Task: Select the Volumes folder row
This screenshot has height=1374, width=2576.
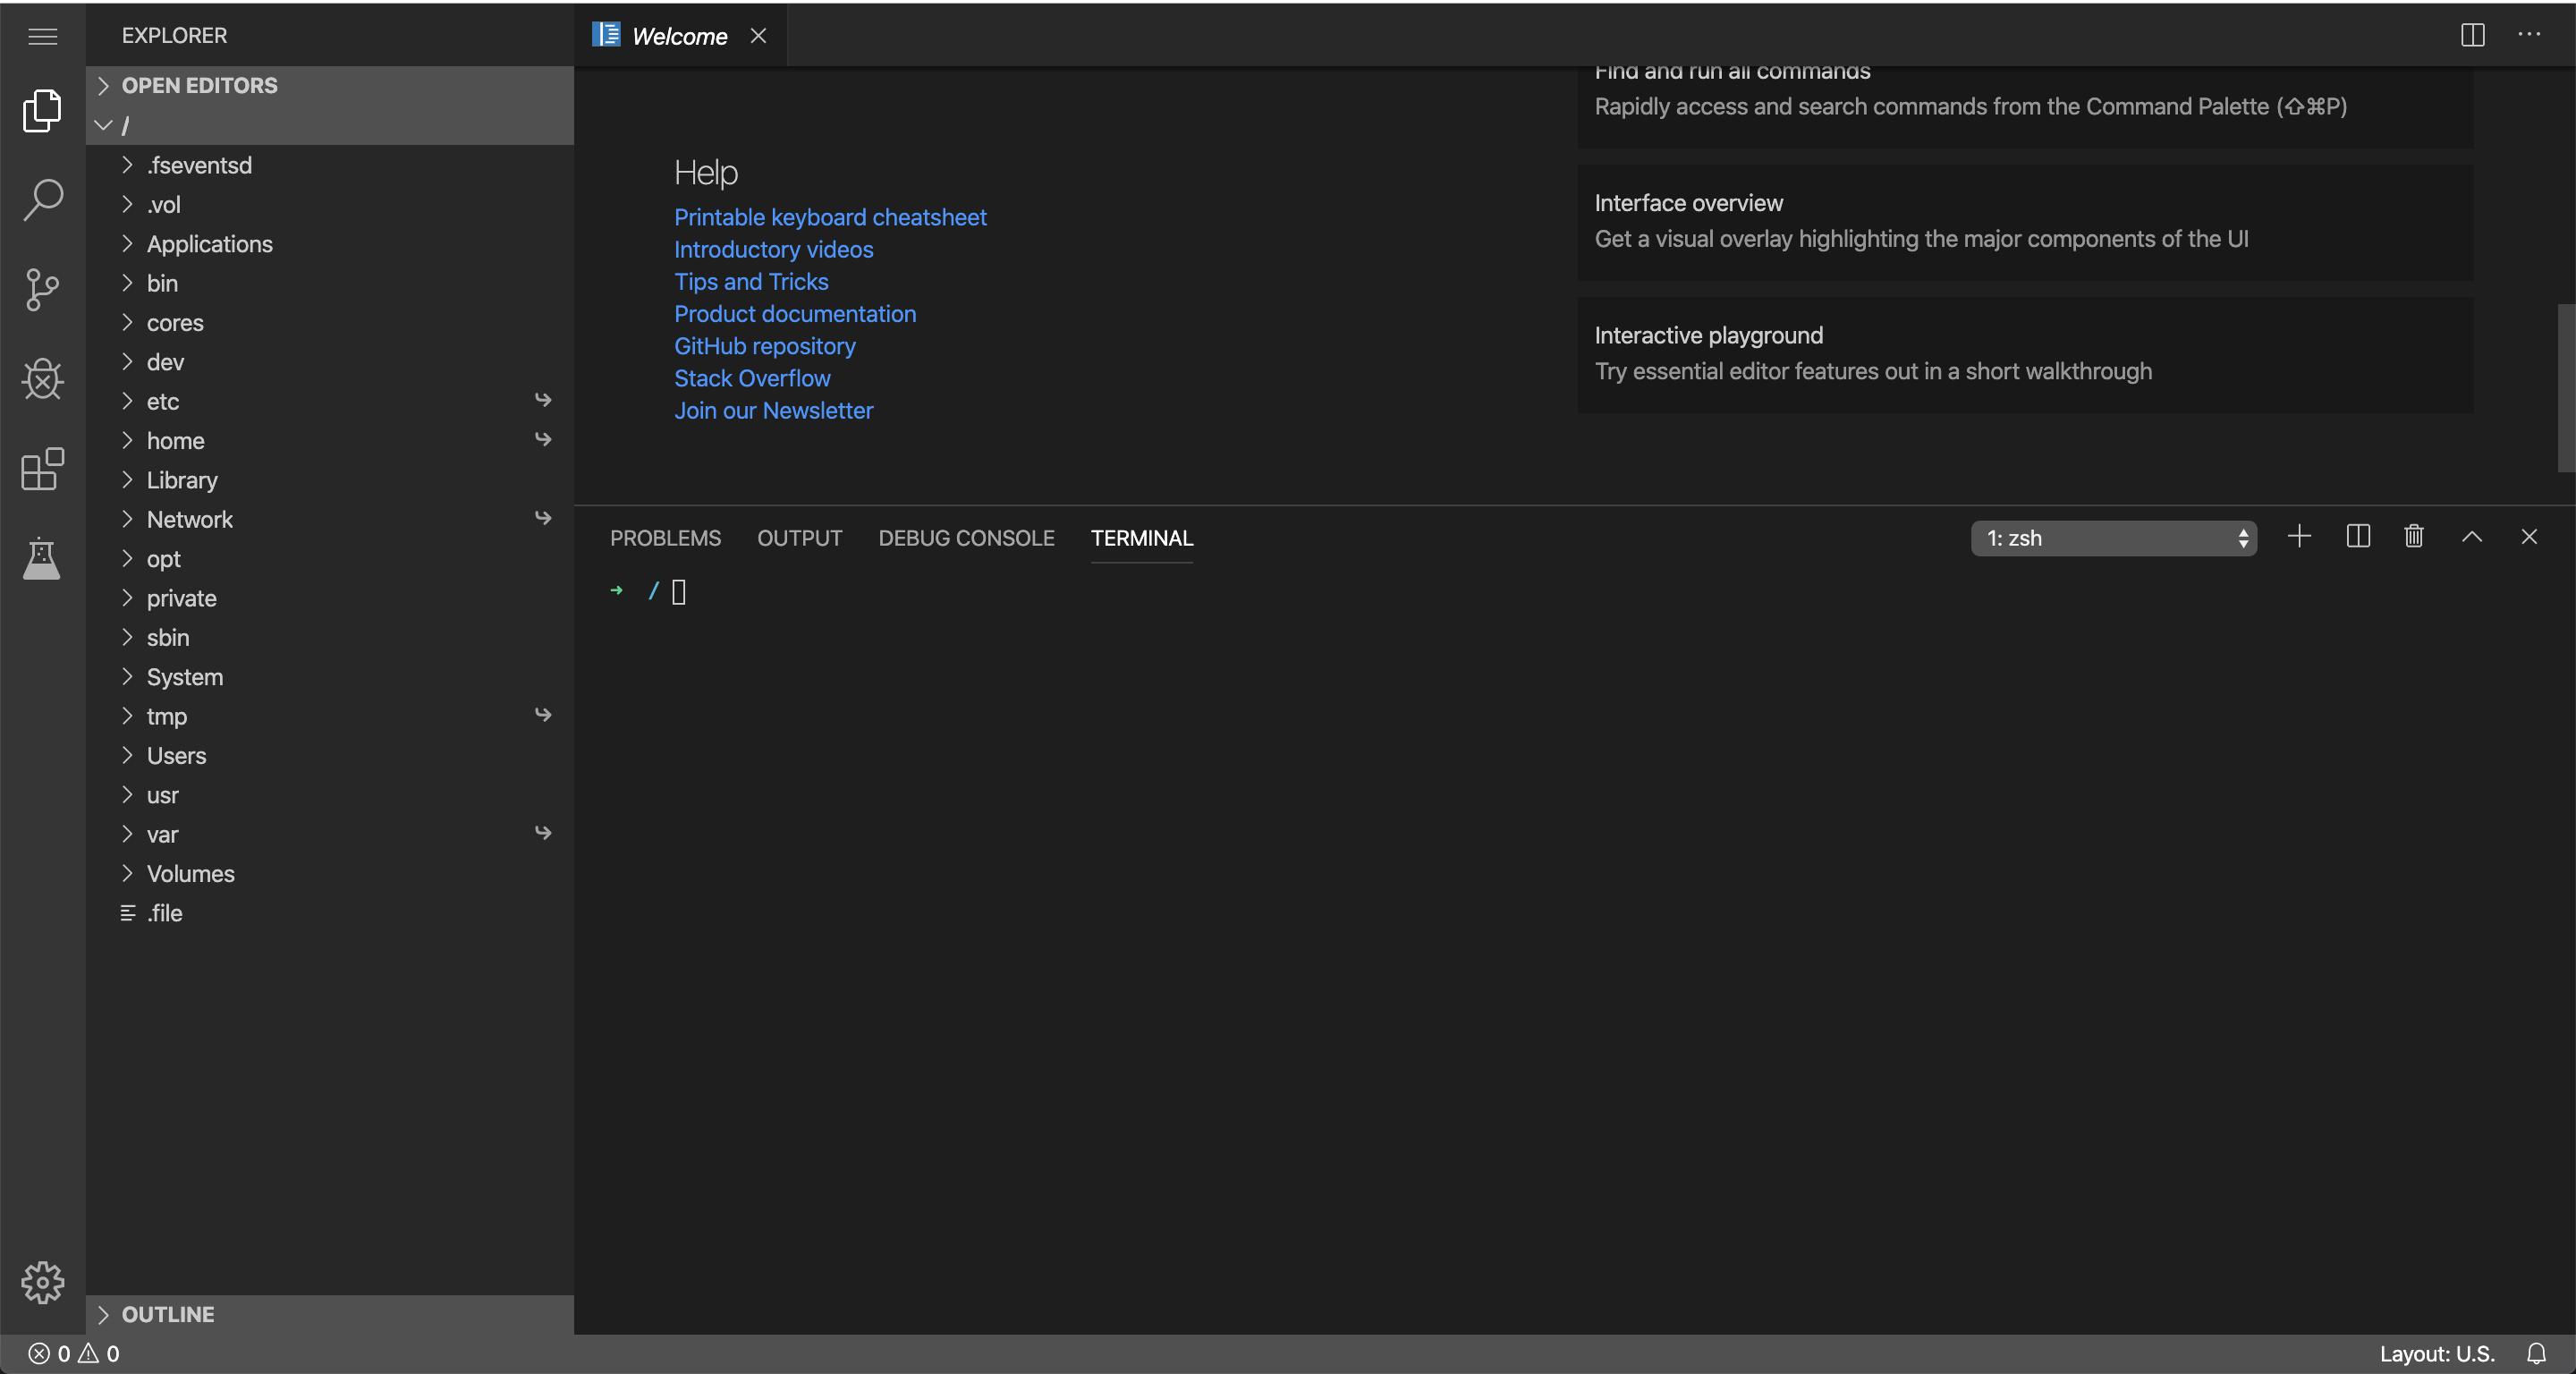Action: 330,874
